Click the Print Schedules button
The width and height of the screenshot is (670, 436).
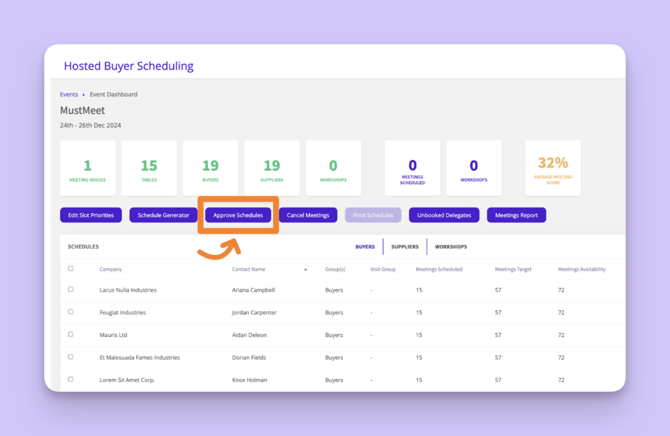373,215
